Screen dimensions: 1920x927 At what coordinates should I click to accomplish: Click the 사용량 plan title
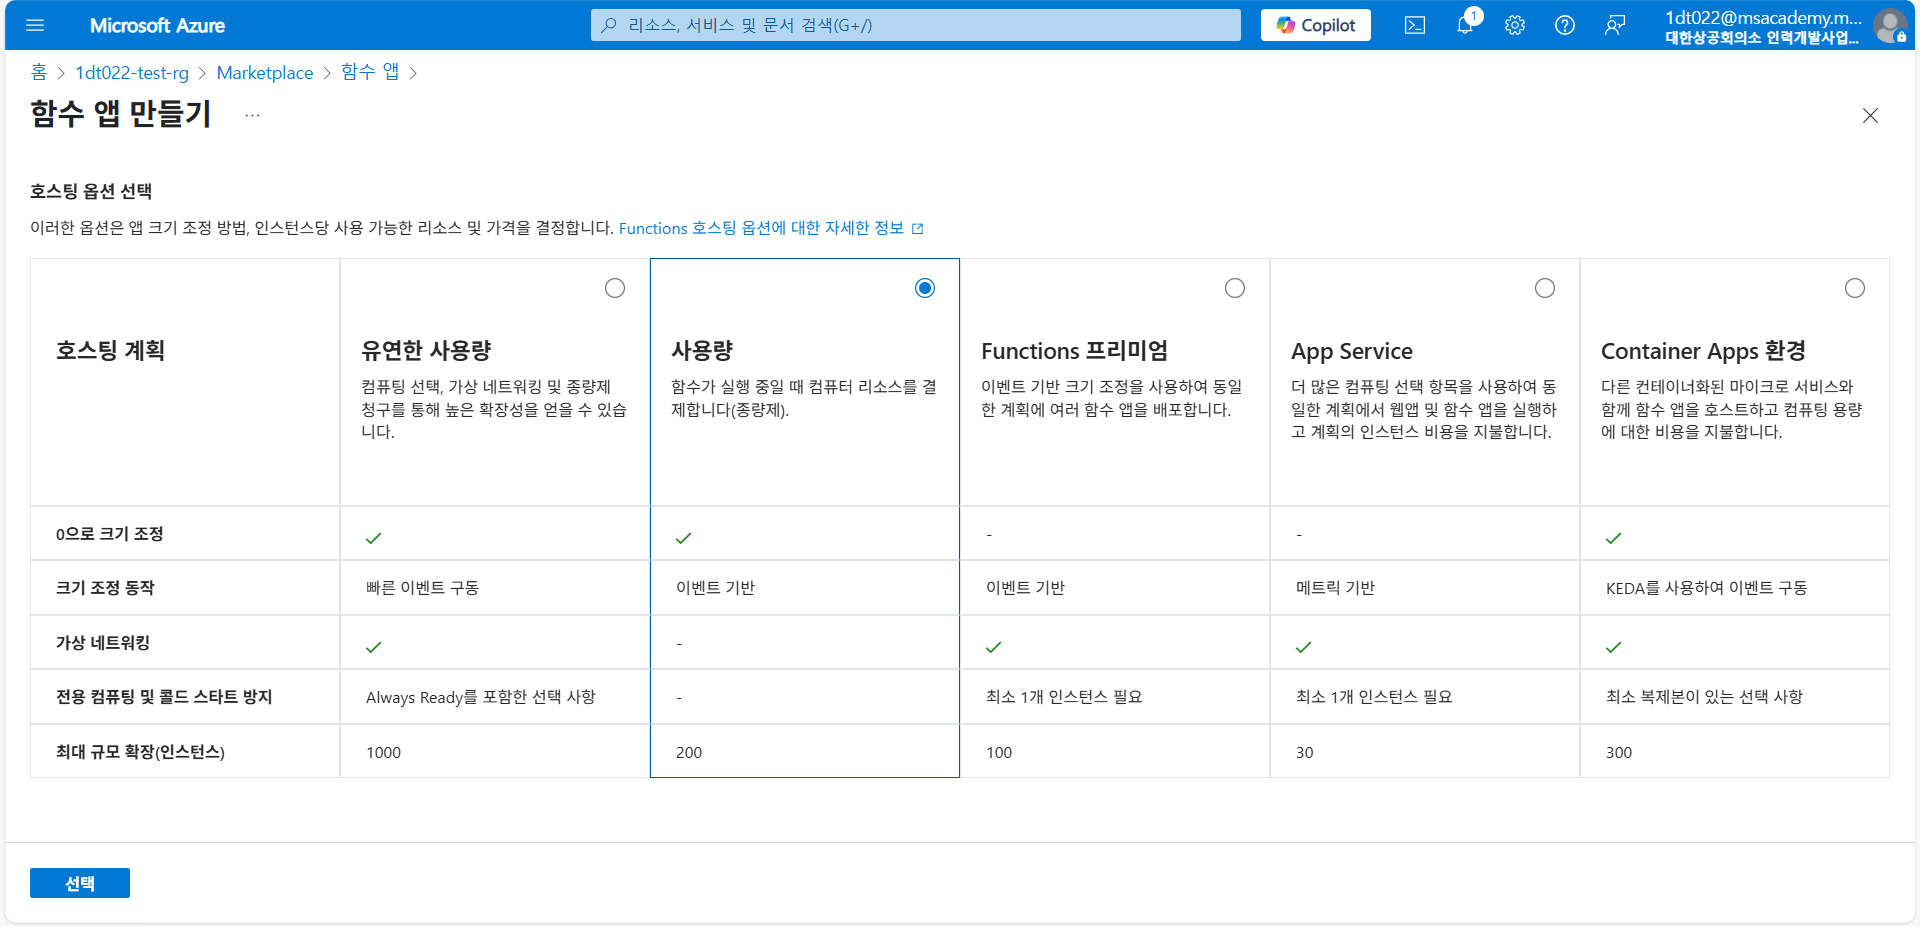(702, 351)
